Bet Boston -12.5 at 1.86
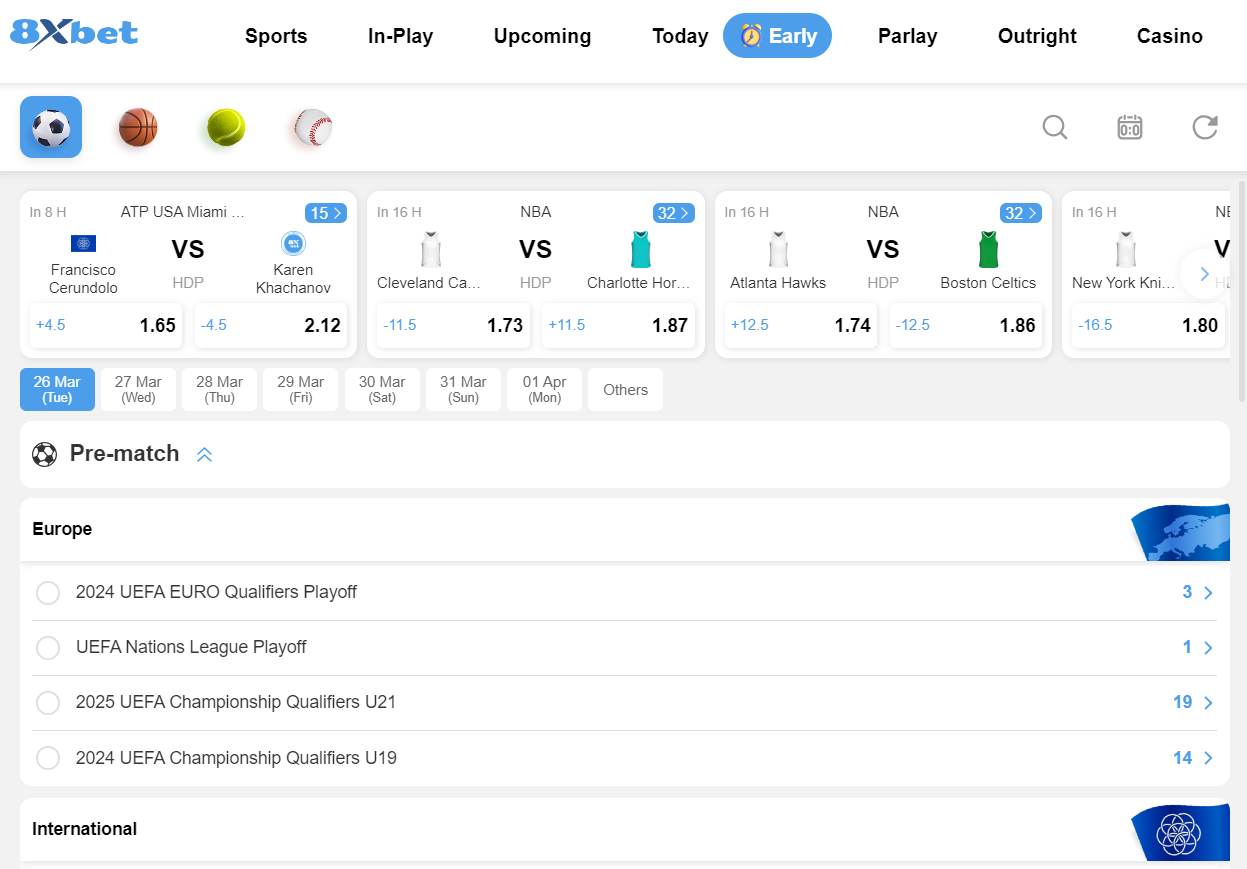This screenshot has height=869, width=1247. tap(966, 325)
